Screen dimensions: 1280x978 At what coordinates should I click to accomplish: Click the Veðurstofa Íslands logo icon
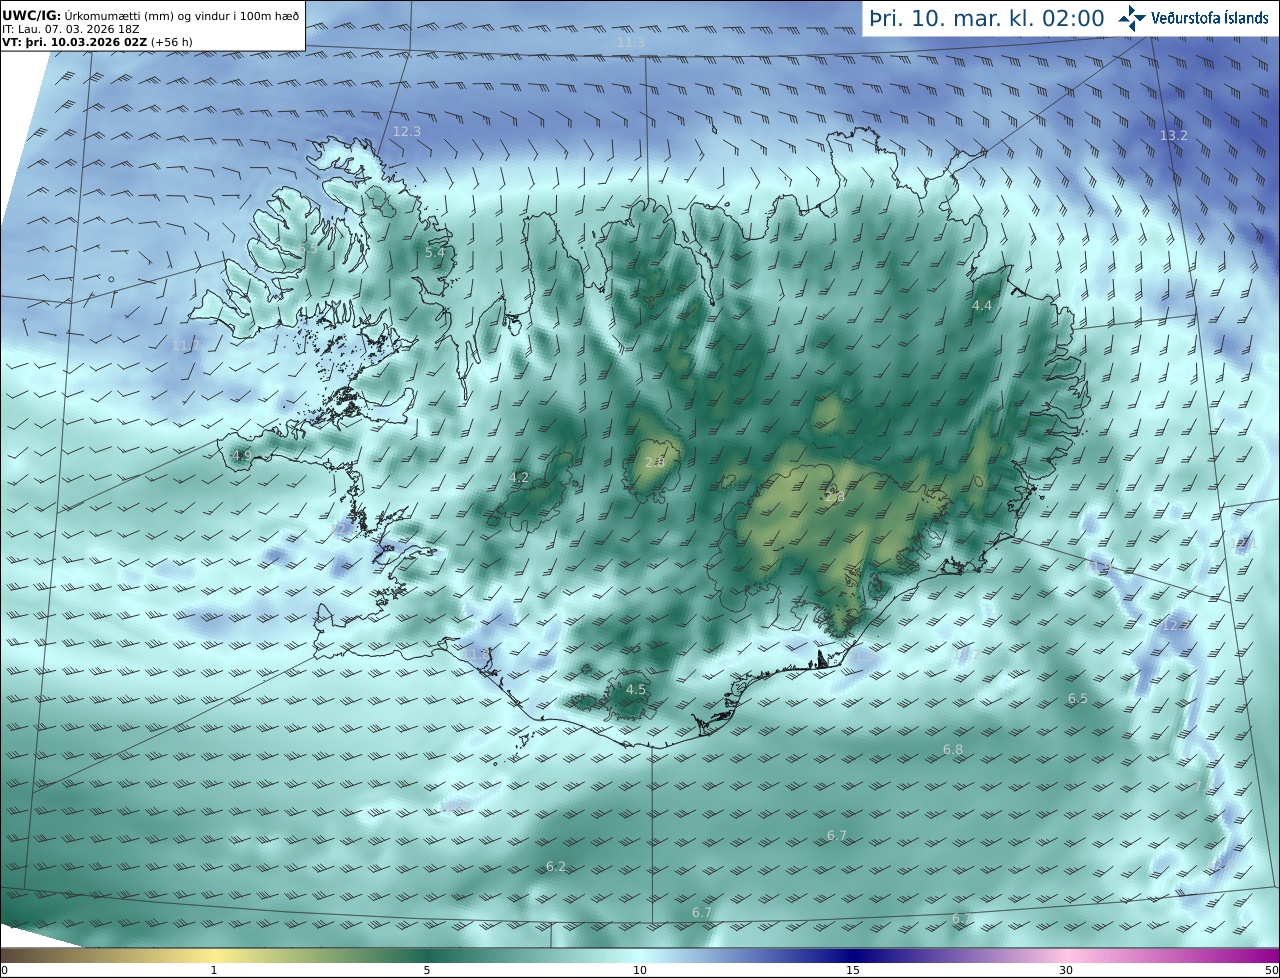1132,18
